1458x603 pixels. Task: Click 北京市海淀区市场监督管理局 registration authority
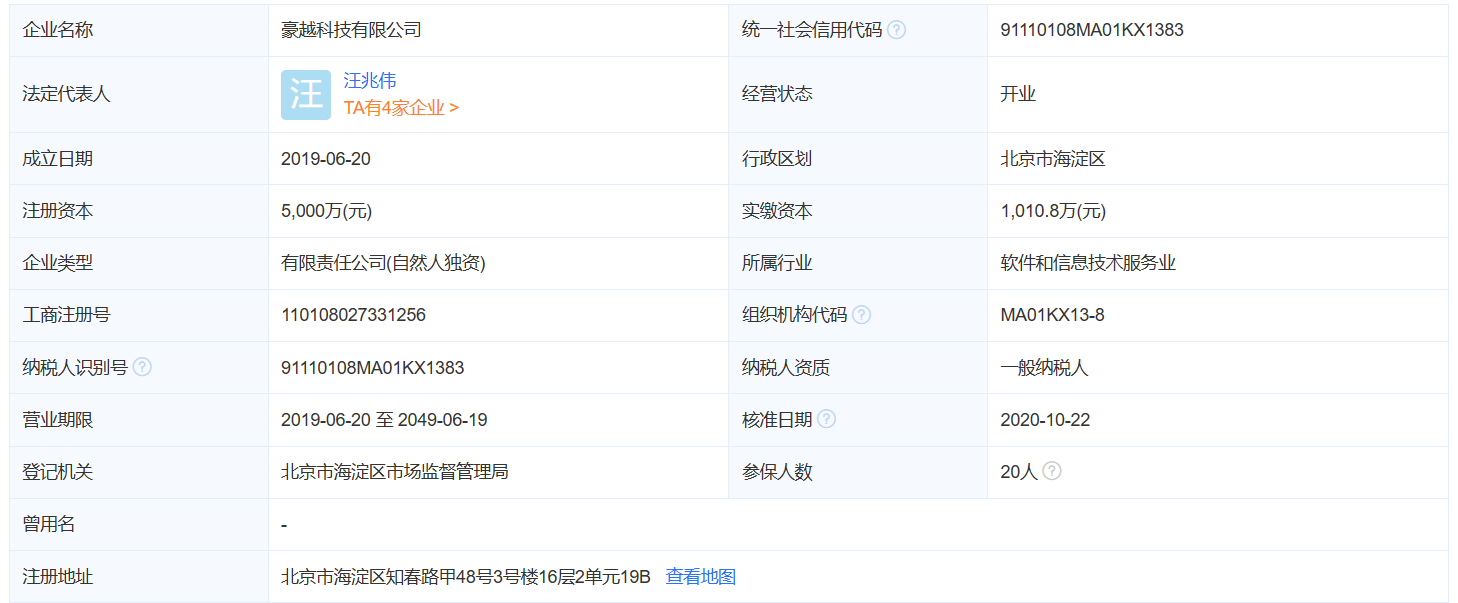[x=395, y=472]
